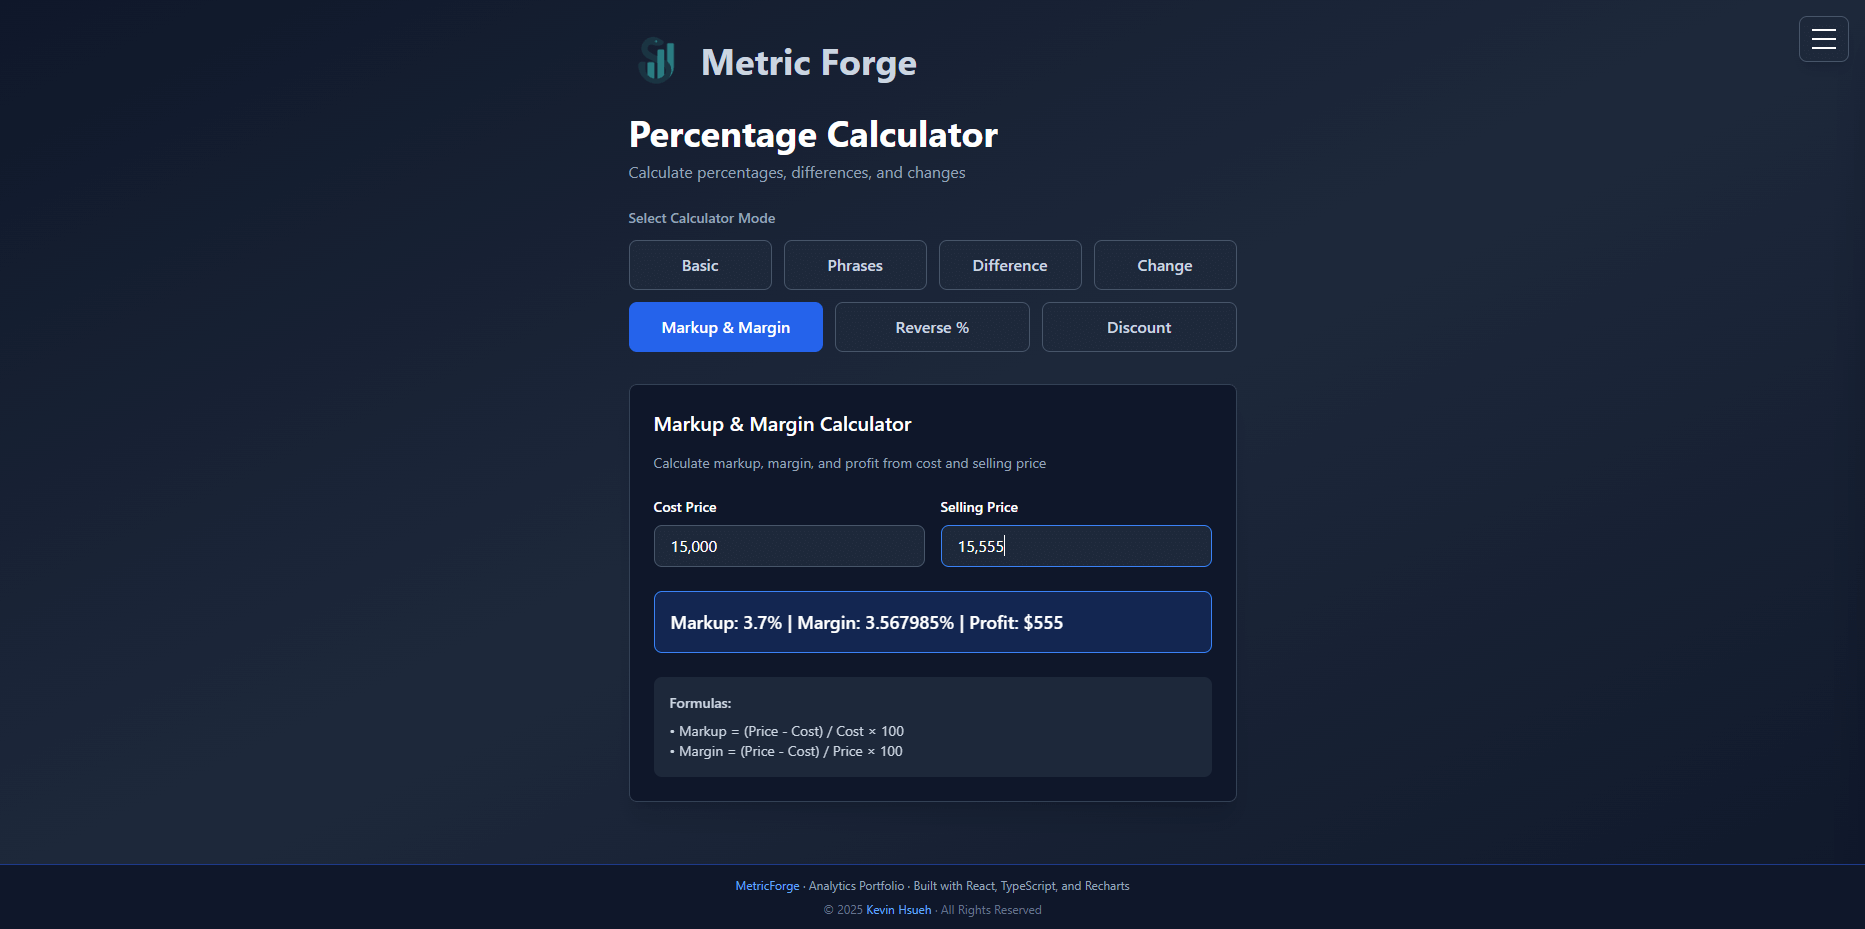Choose the Difference calculator mode
Viewport: 1865px width, 929px height.
(x=1010, y=265)
